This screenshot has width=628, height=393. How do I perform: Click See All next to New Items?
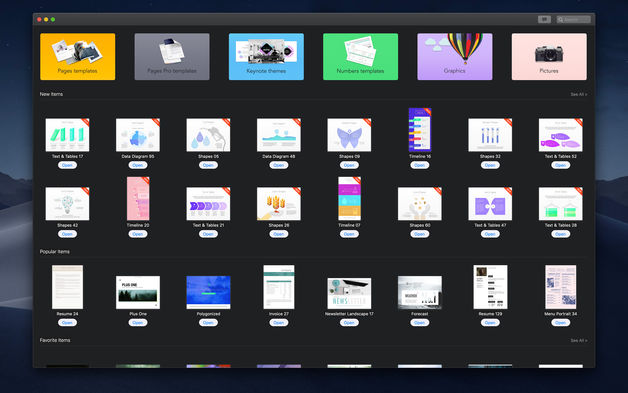[579, 95]
